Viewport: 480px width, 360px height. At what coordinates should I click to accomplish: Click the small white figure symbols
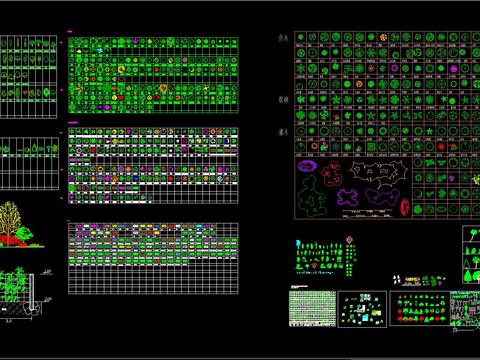click(x=397, y=279)
